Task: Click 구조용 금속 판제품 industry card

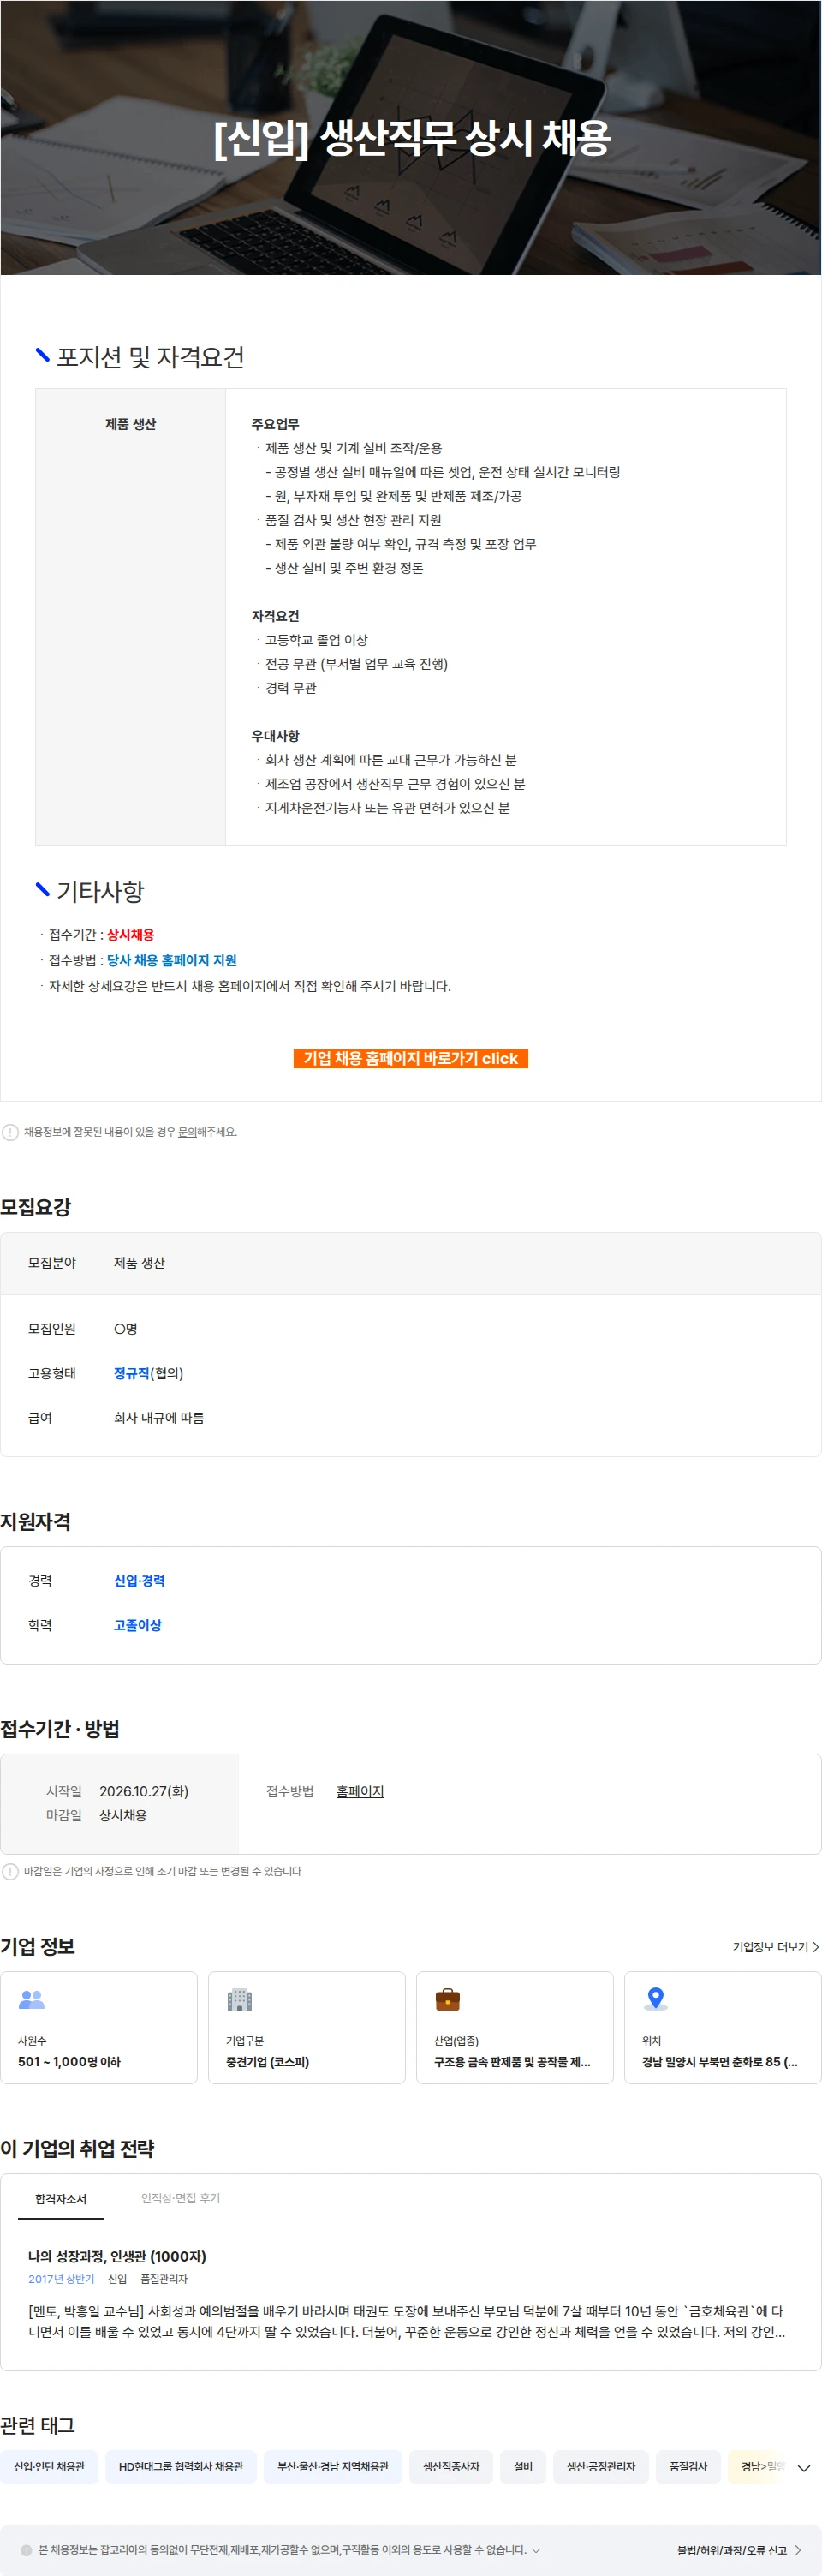Action: tap(515, 2027)
